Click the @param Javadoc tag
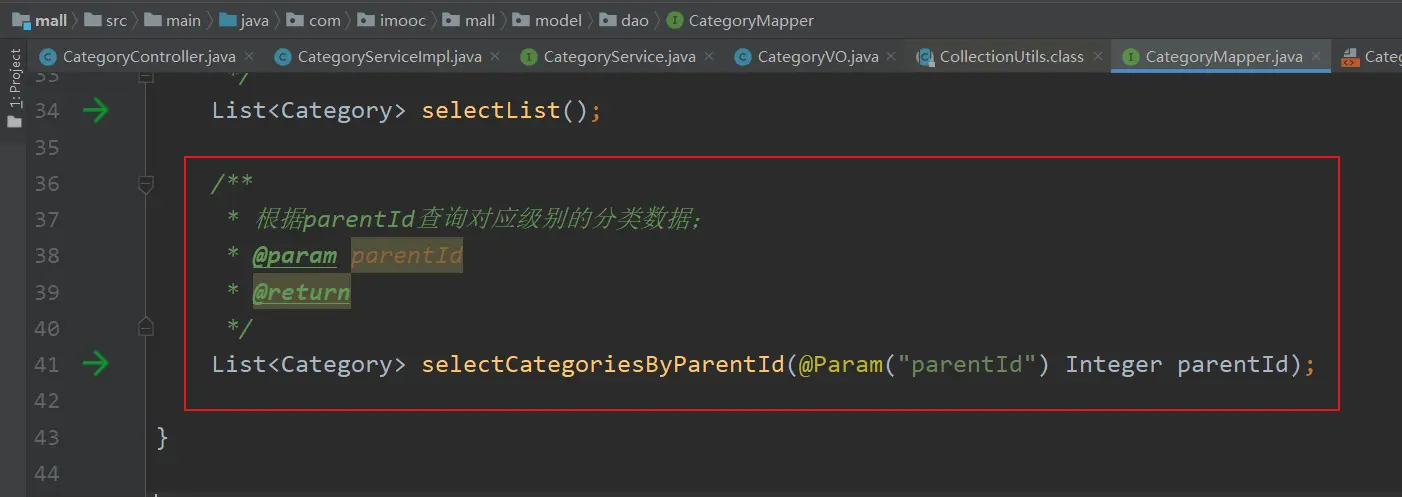1402x497 pixels. click(x=294, y=256)
